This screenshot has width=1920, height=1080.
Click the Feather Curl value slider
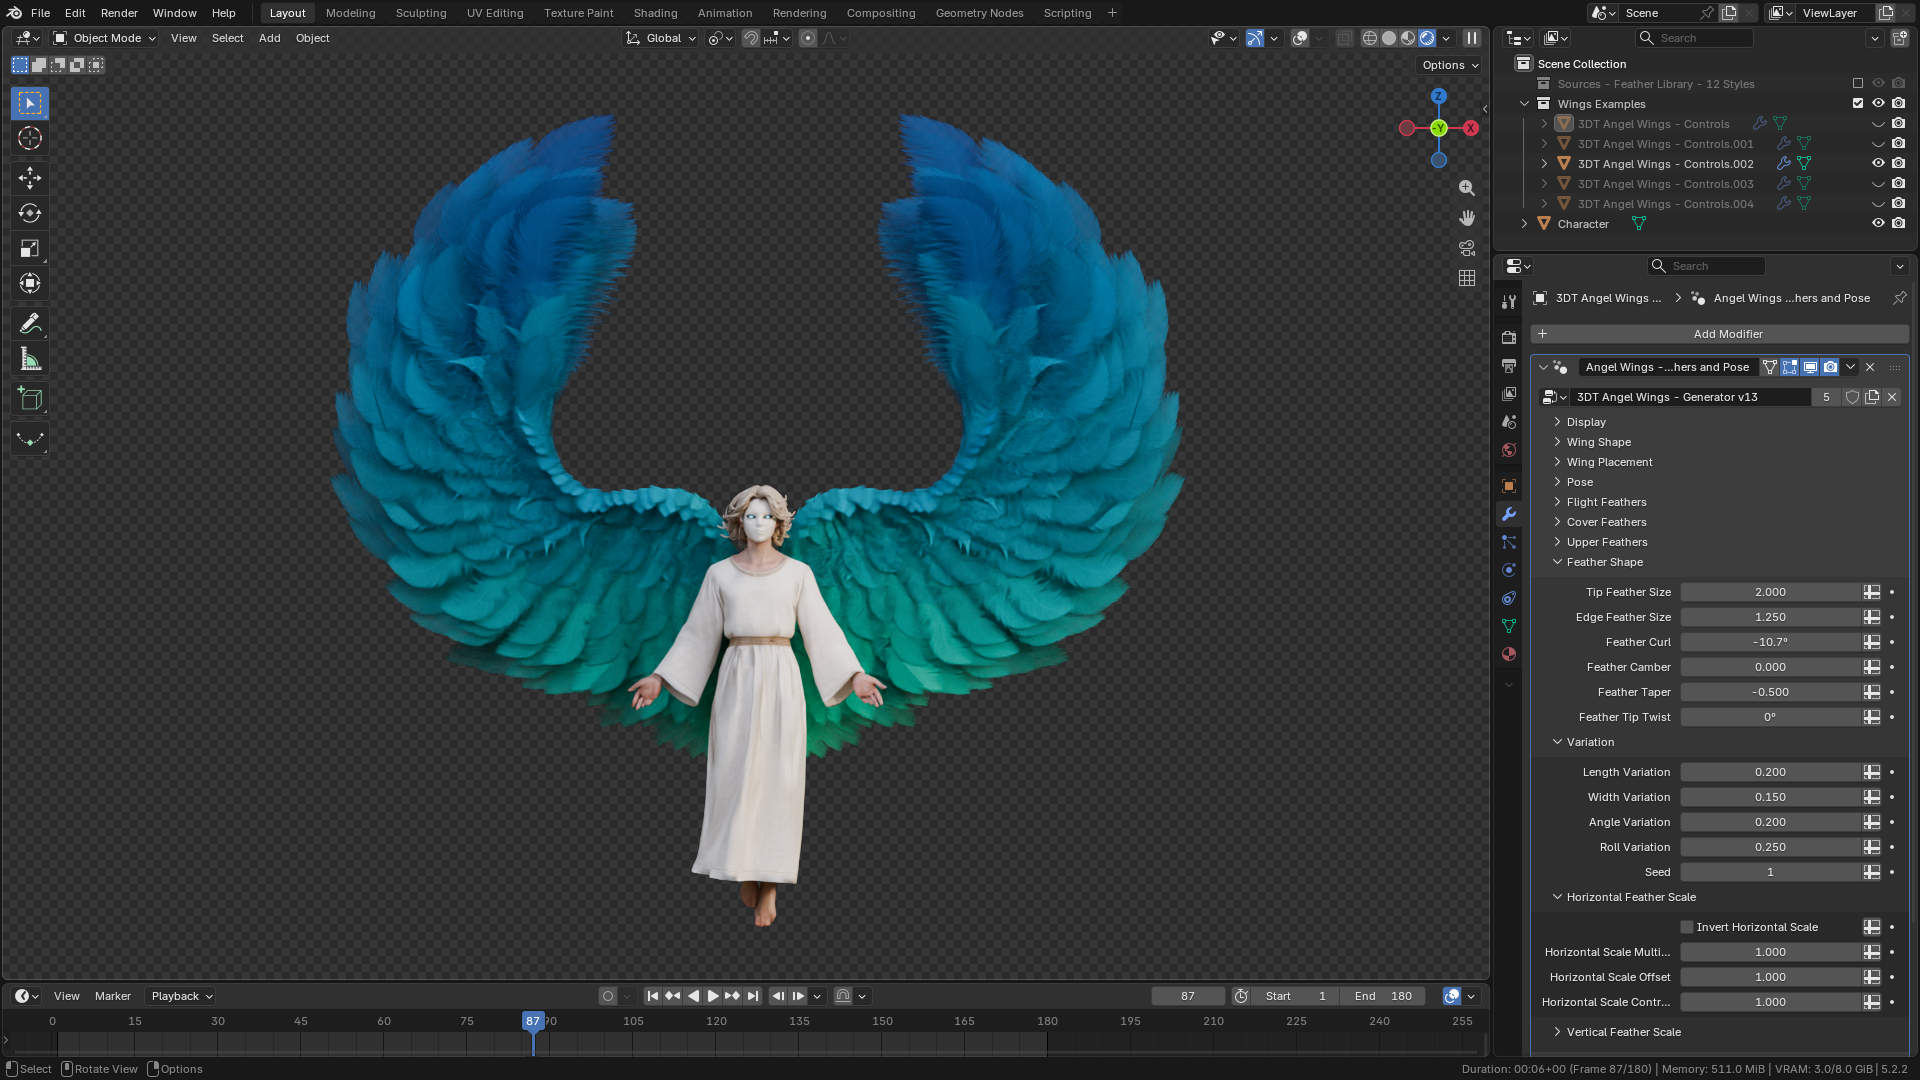pyautogui.click(x=1770, y=642)
